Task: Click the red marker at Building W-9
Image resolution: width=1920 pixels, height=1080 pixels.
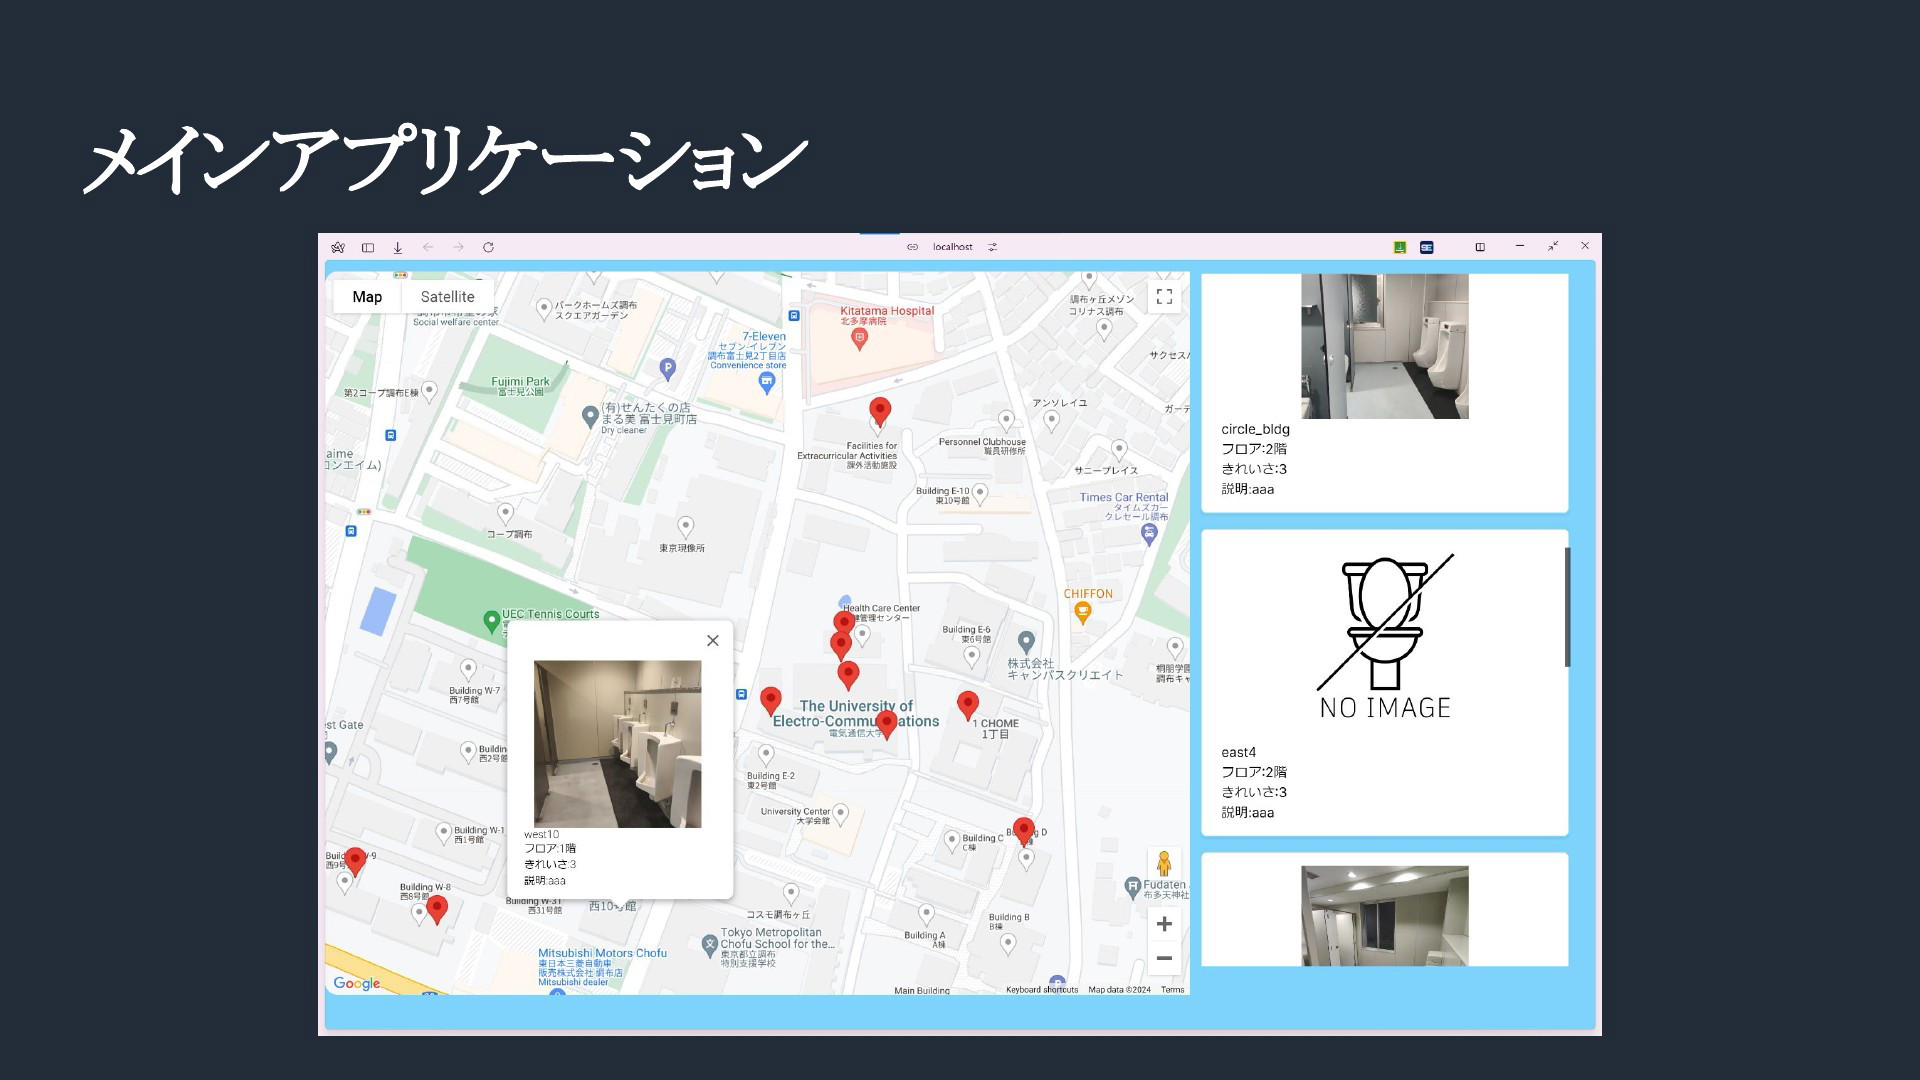Action: [x=355, y=860]
